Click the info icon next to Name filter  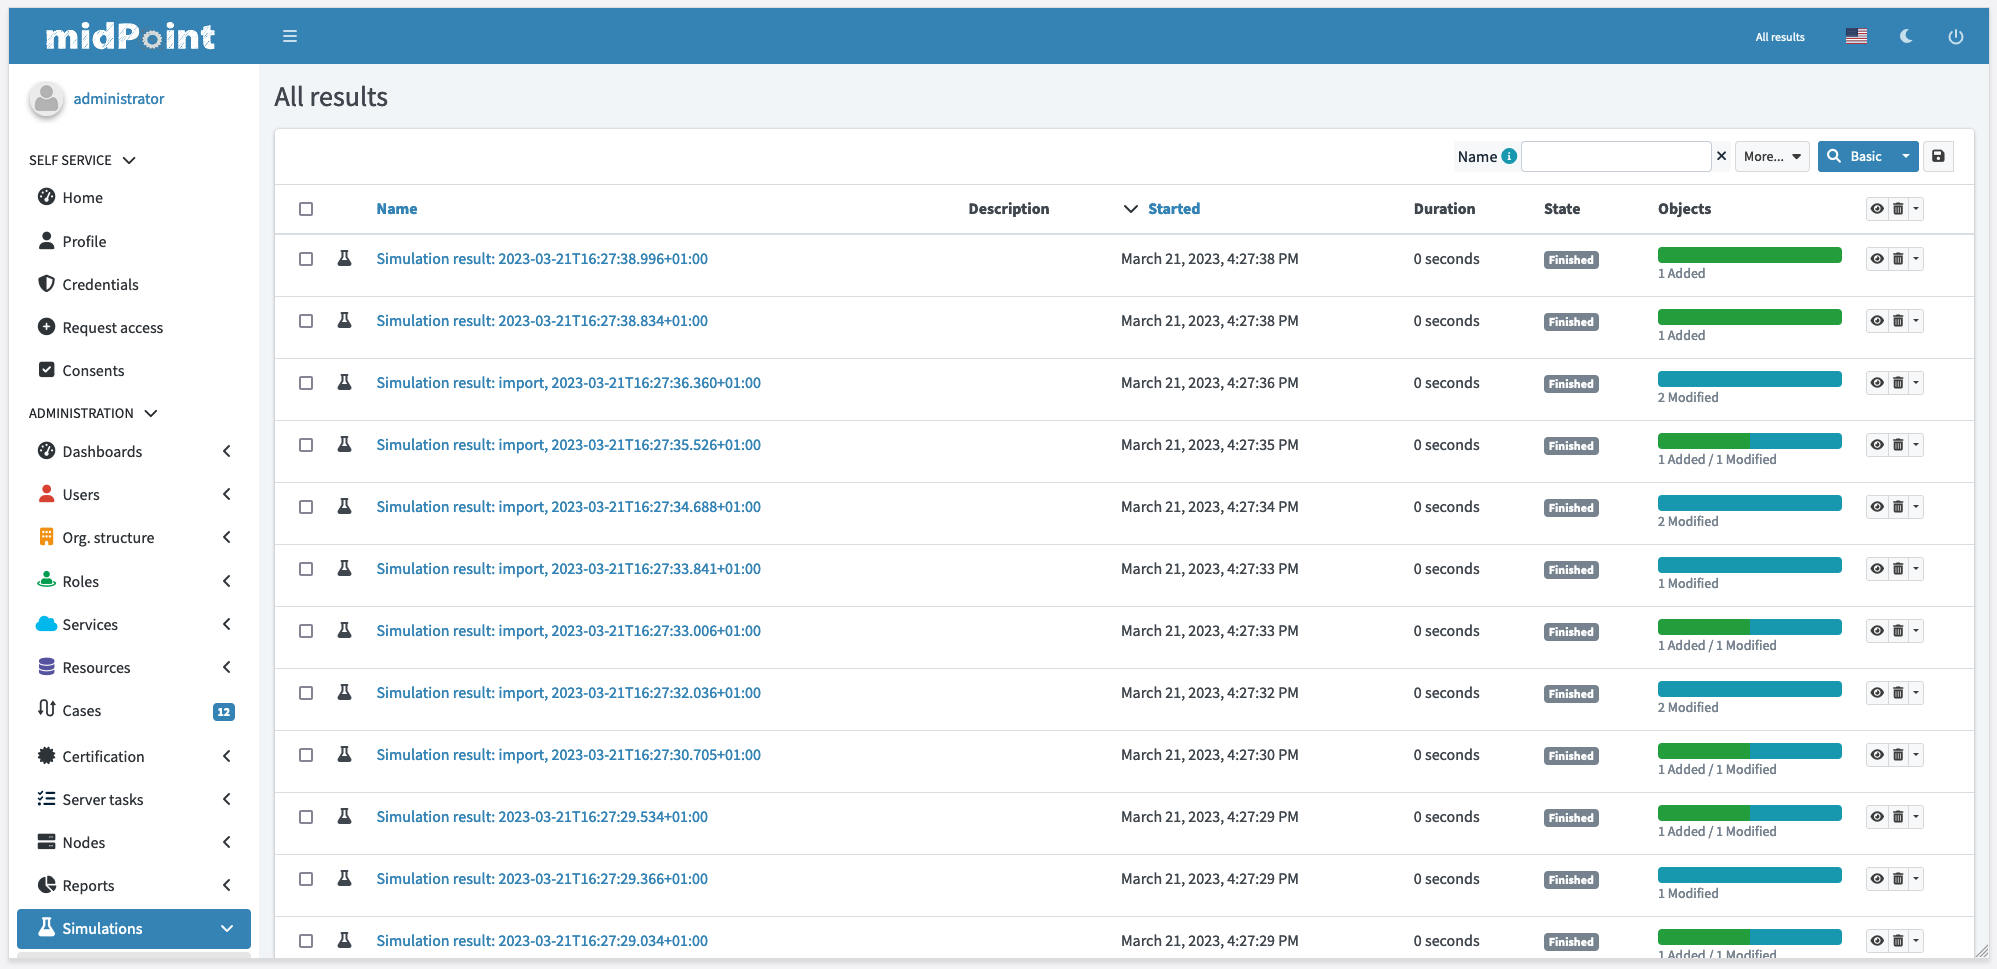[1509, 156]
